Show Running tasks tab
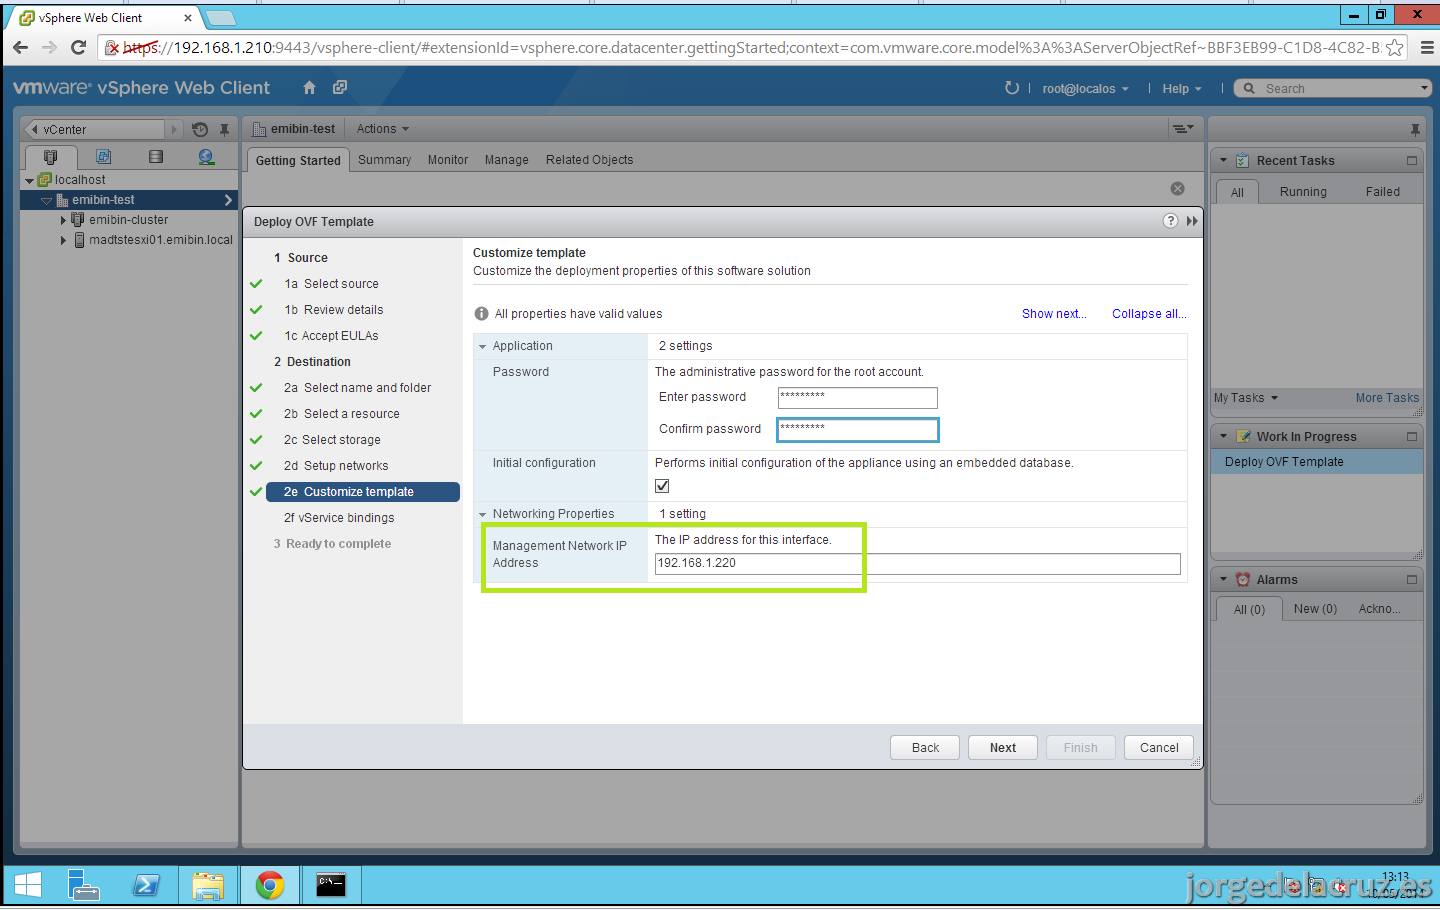The image size is (1440, 910). tap(1303, 192)
